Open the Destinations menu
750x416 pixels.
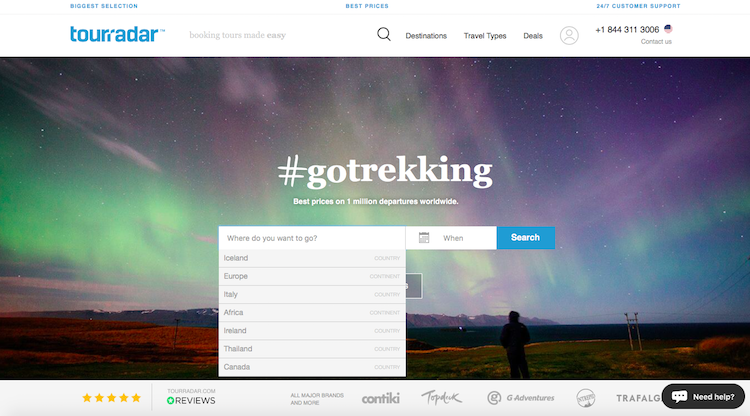(426, 36)
